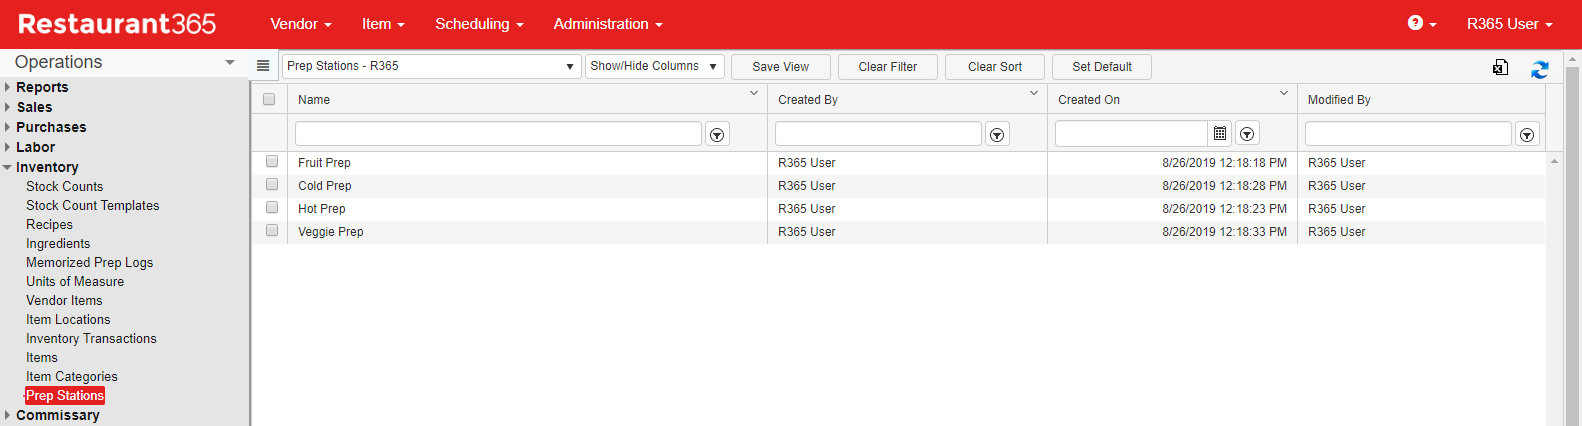Viewport: 1582px width, 426px height.
Task: Open the Vendor menu
Action: tap(301, 24)
